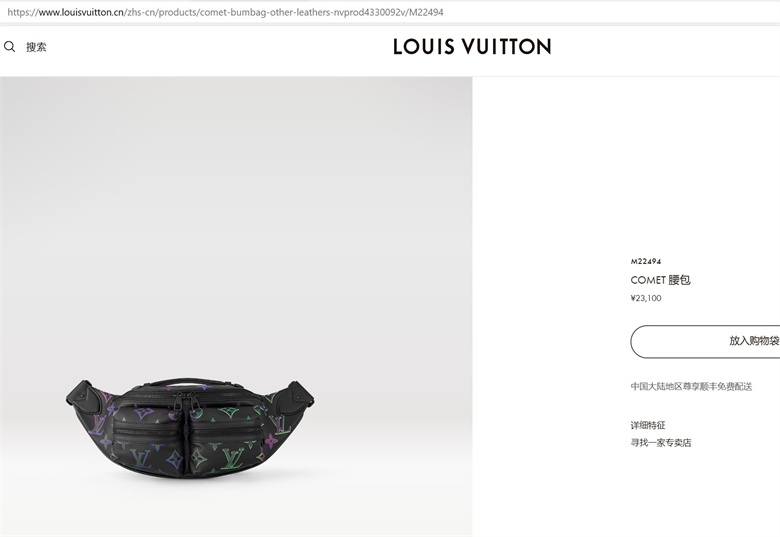Click the right strap buckle on bag

pos(297,396)
